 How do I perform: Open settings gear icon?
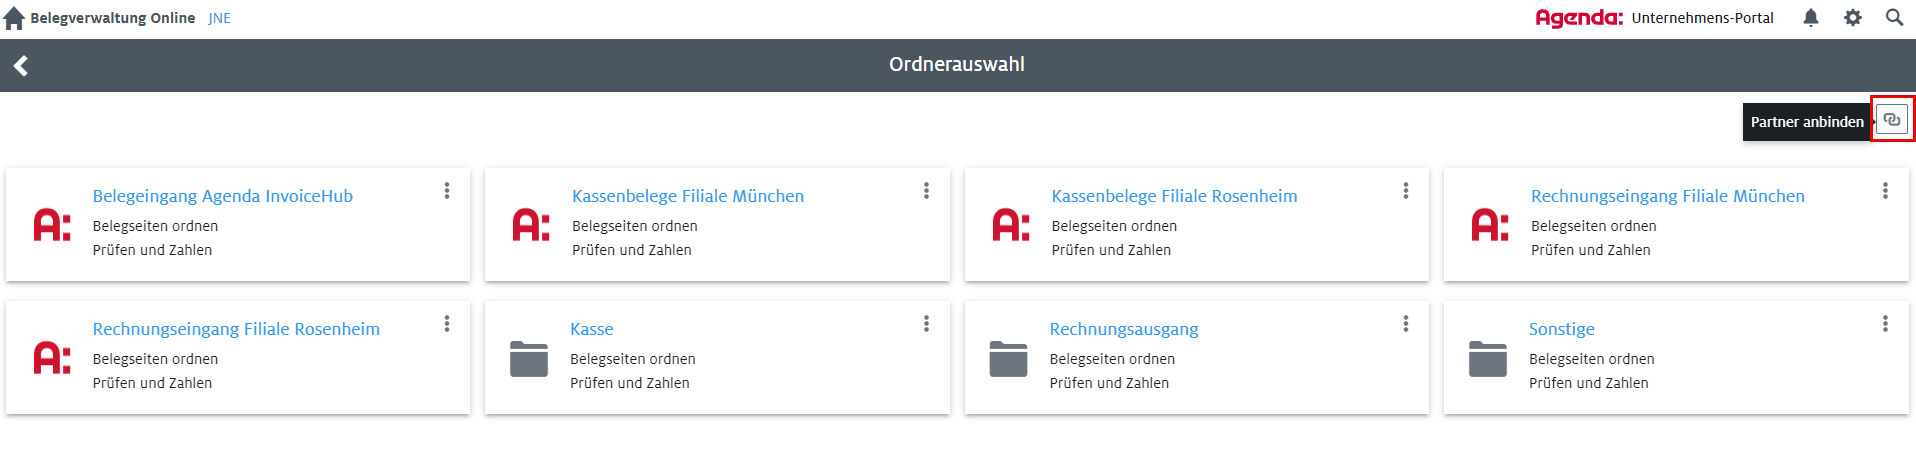pyautogui.click(x=1853, y=18)
